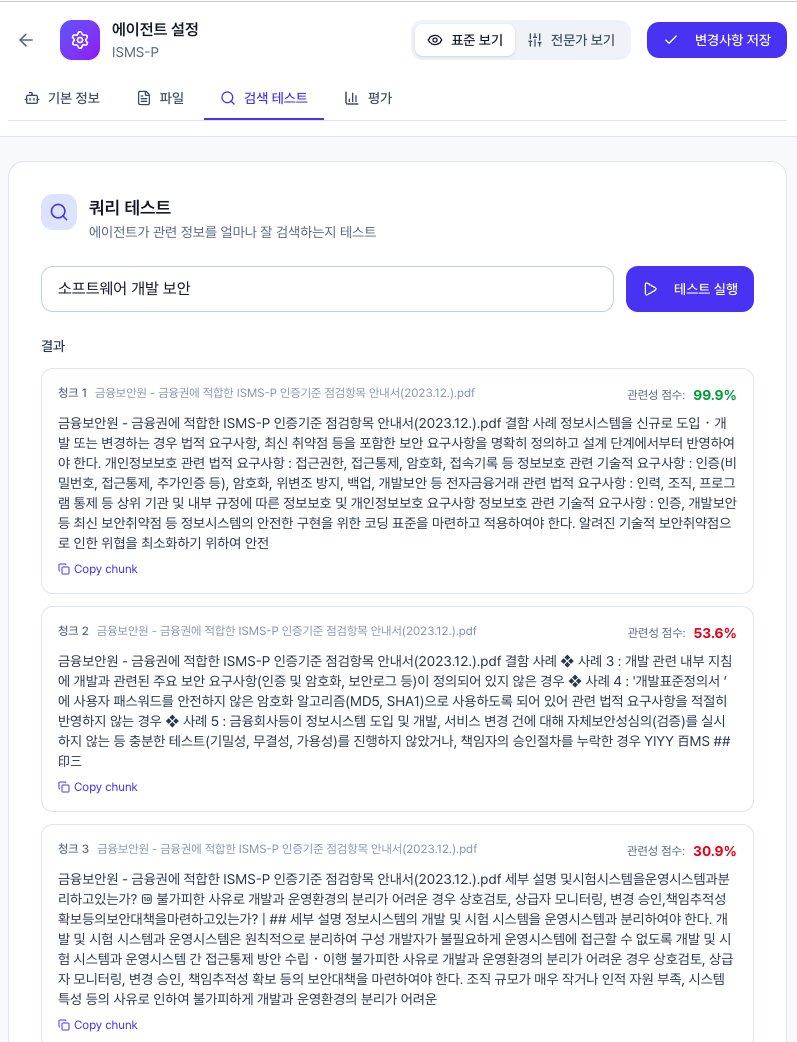Switch to the 평가 tab

[368, 98]
